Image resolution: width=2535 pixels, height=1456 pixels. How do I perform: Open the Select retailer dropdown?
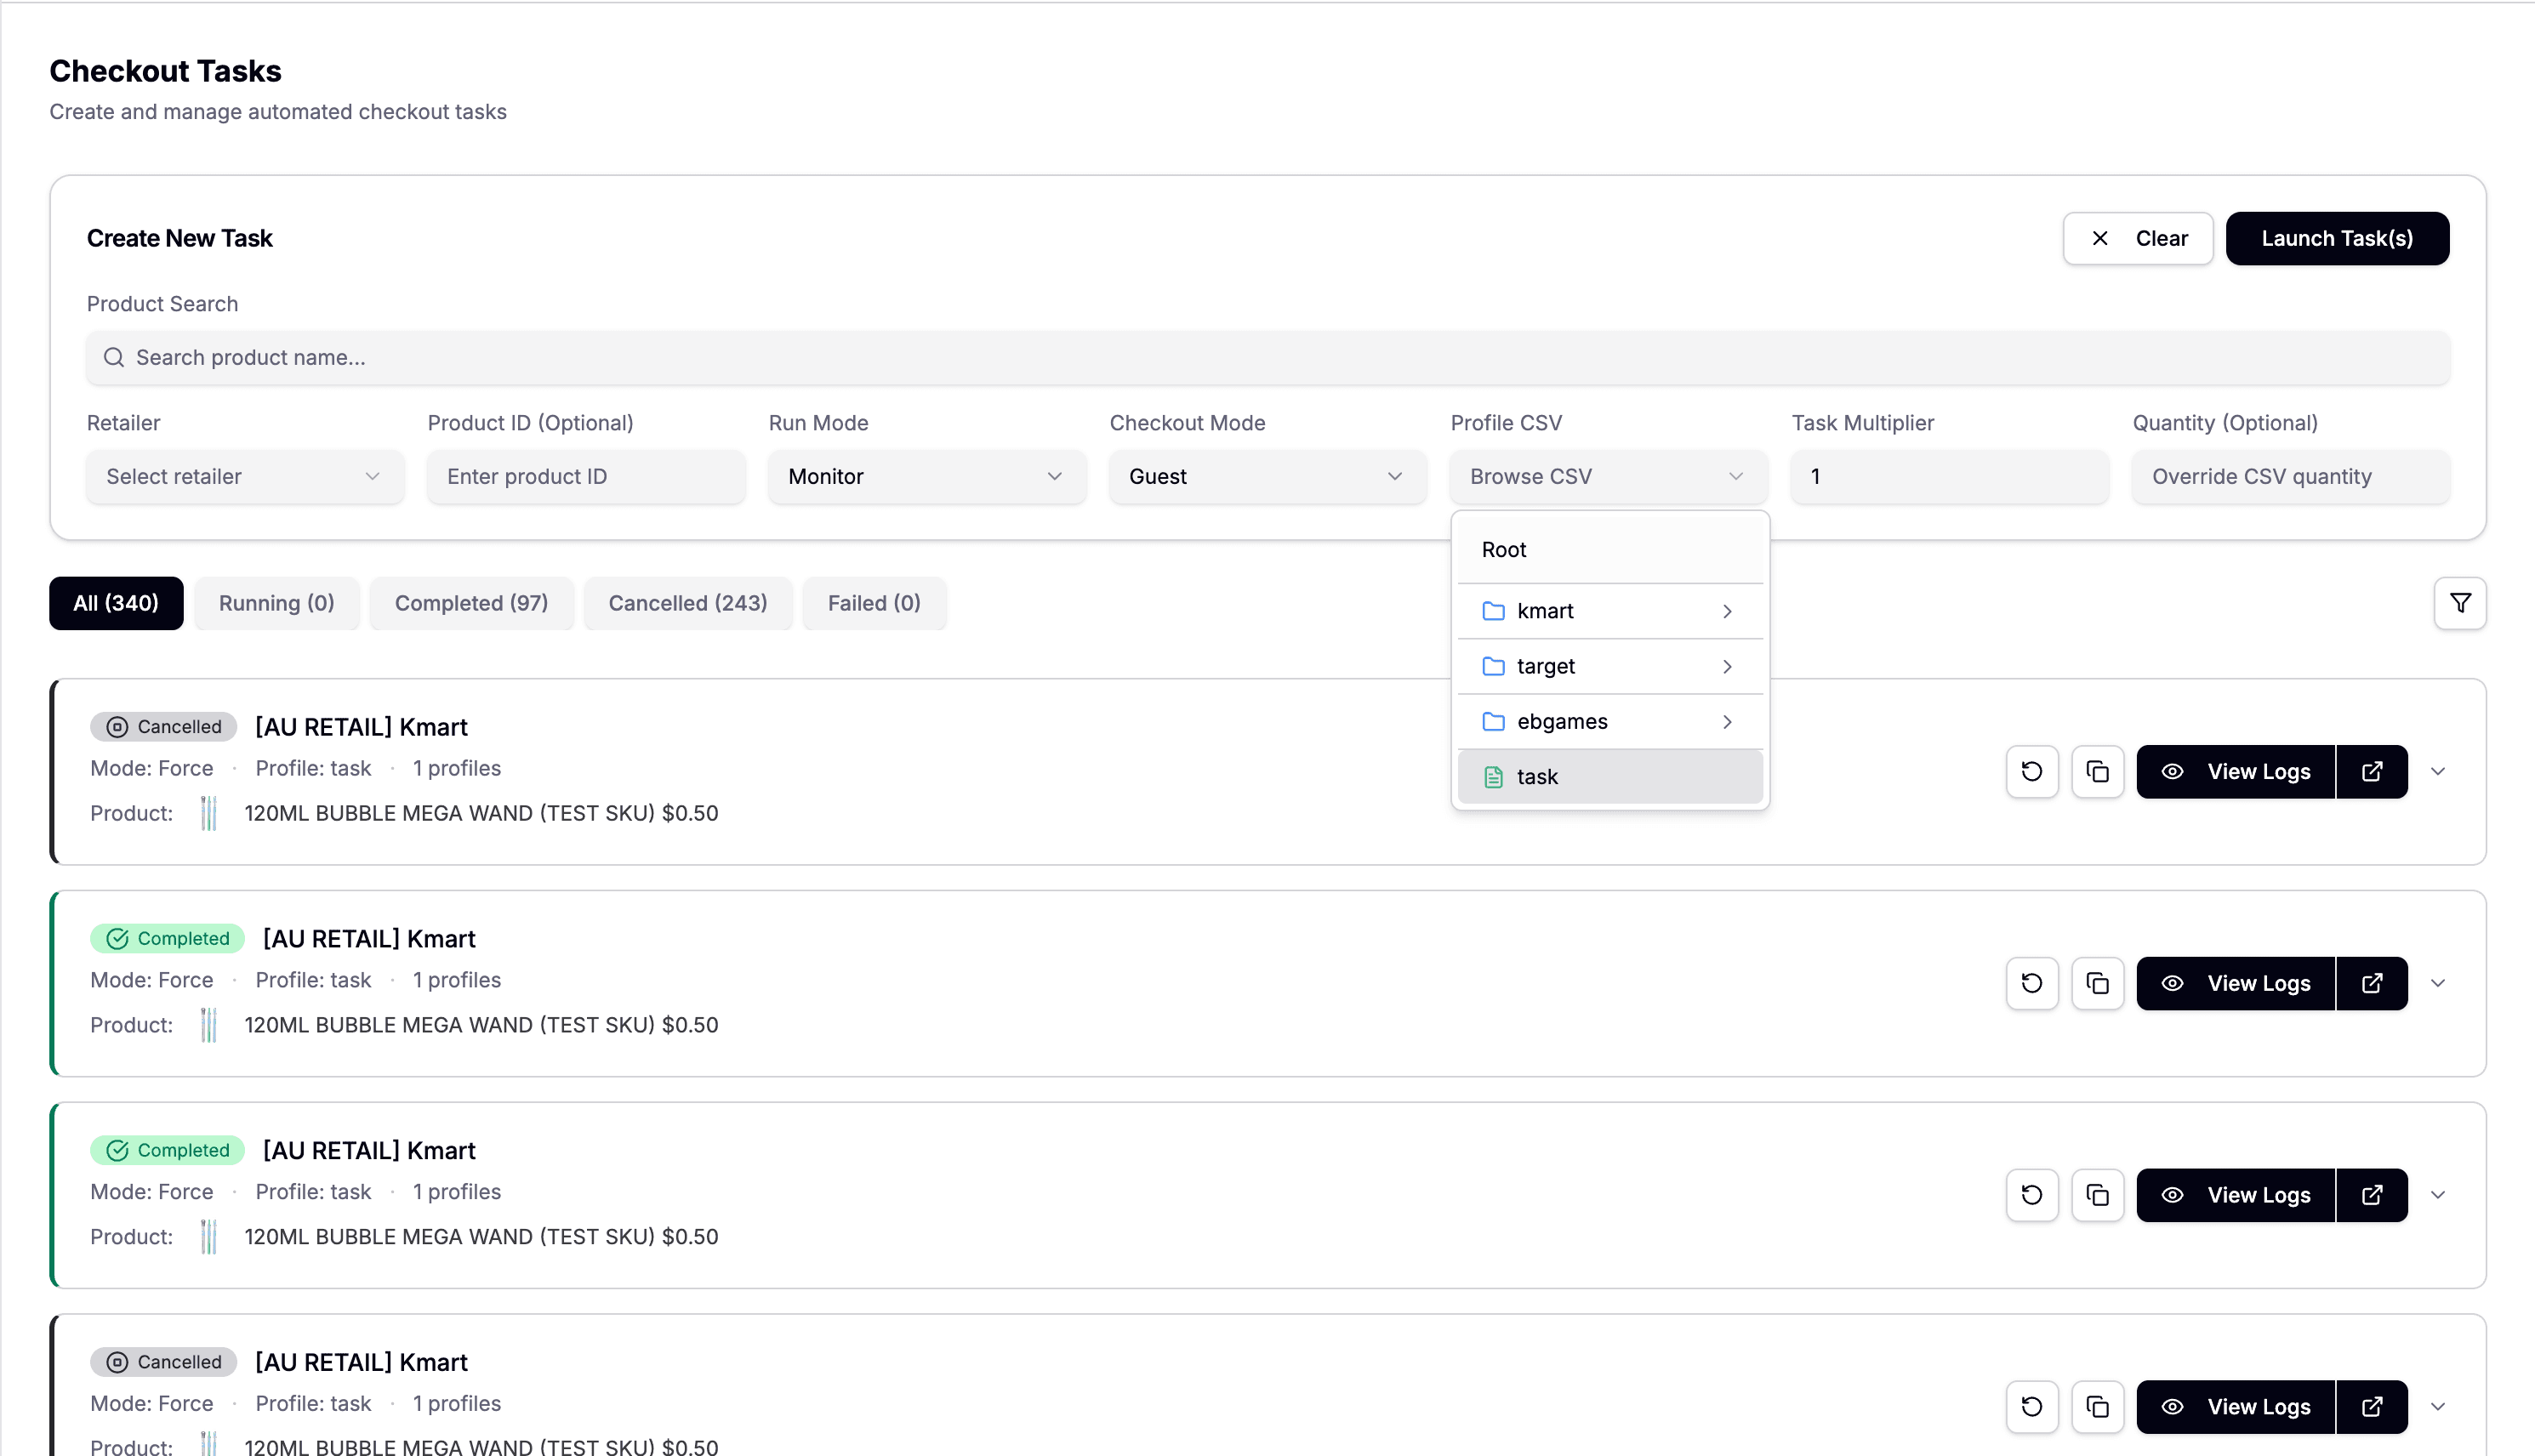click(244, 477)
